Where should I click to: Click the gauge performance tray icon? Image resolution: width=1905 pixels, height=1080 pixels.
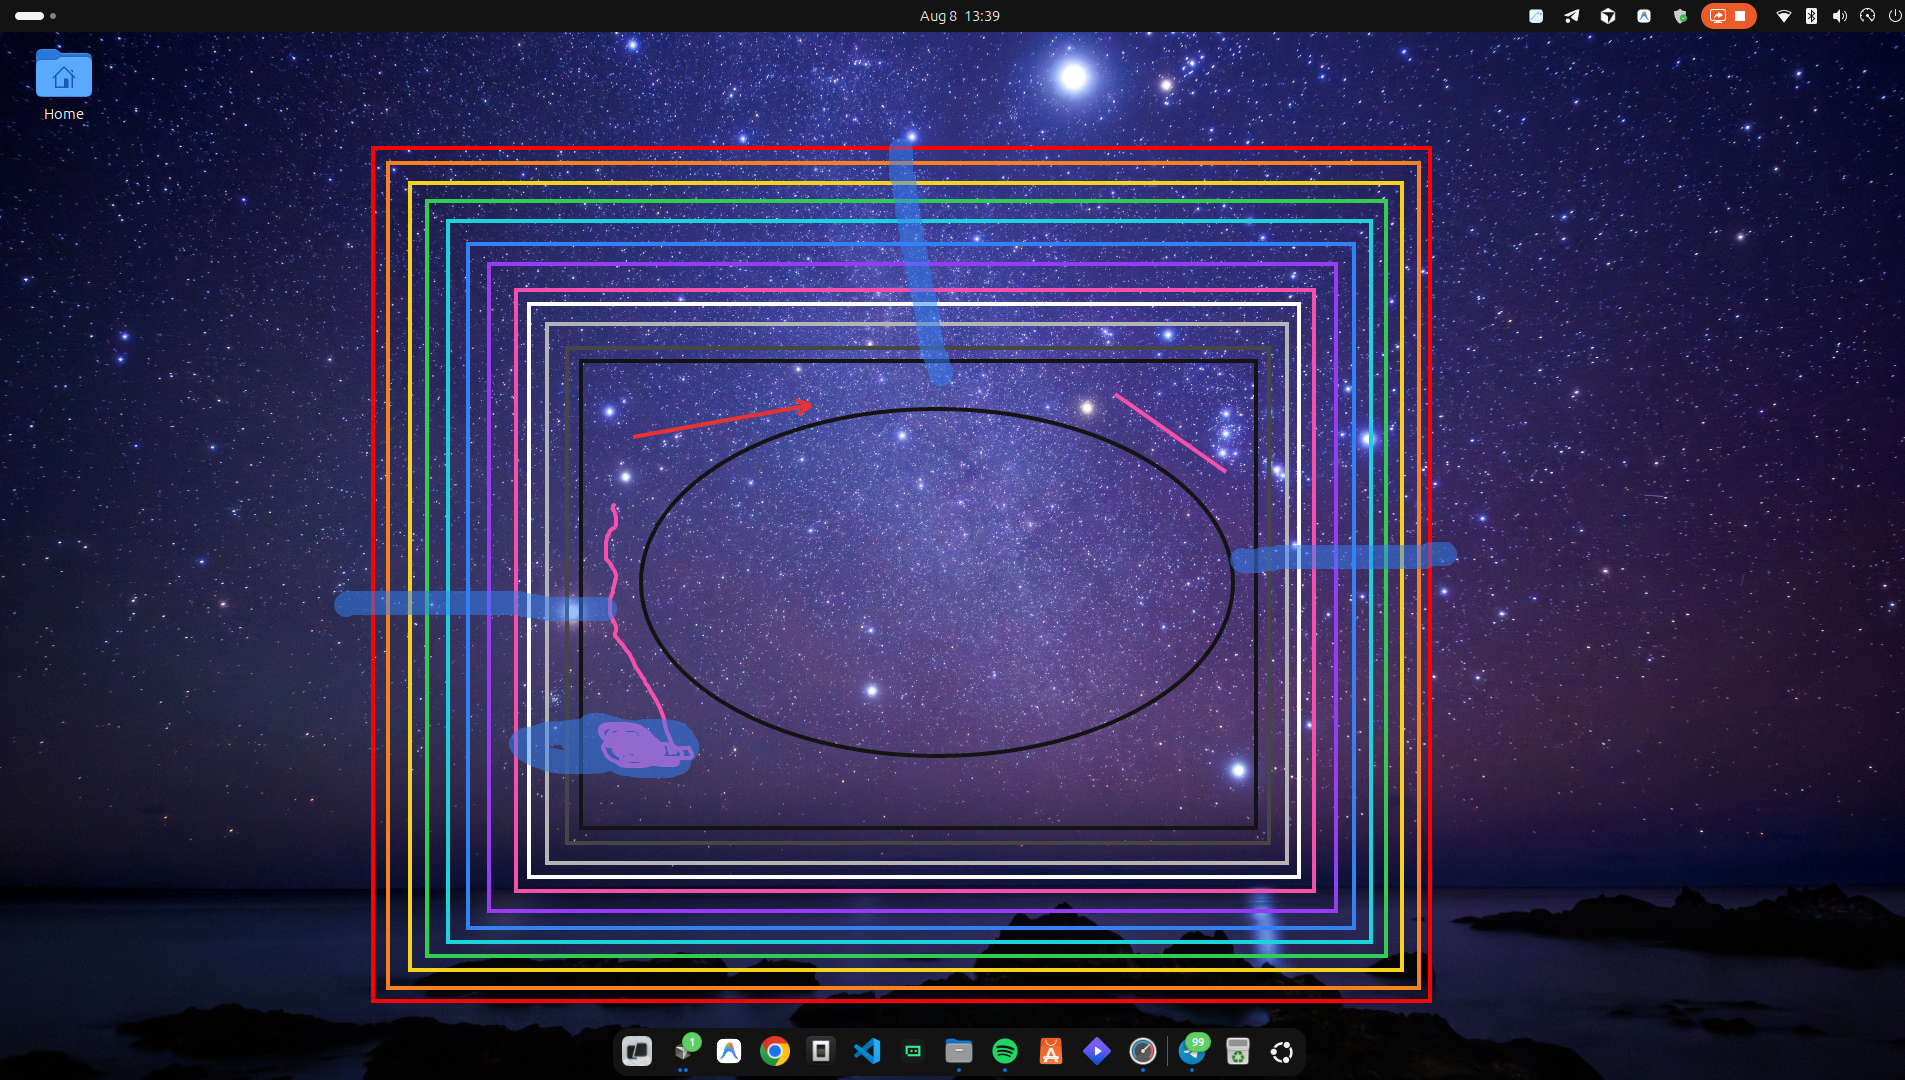(1867, 16)
